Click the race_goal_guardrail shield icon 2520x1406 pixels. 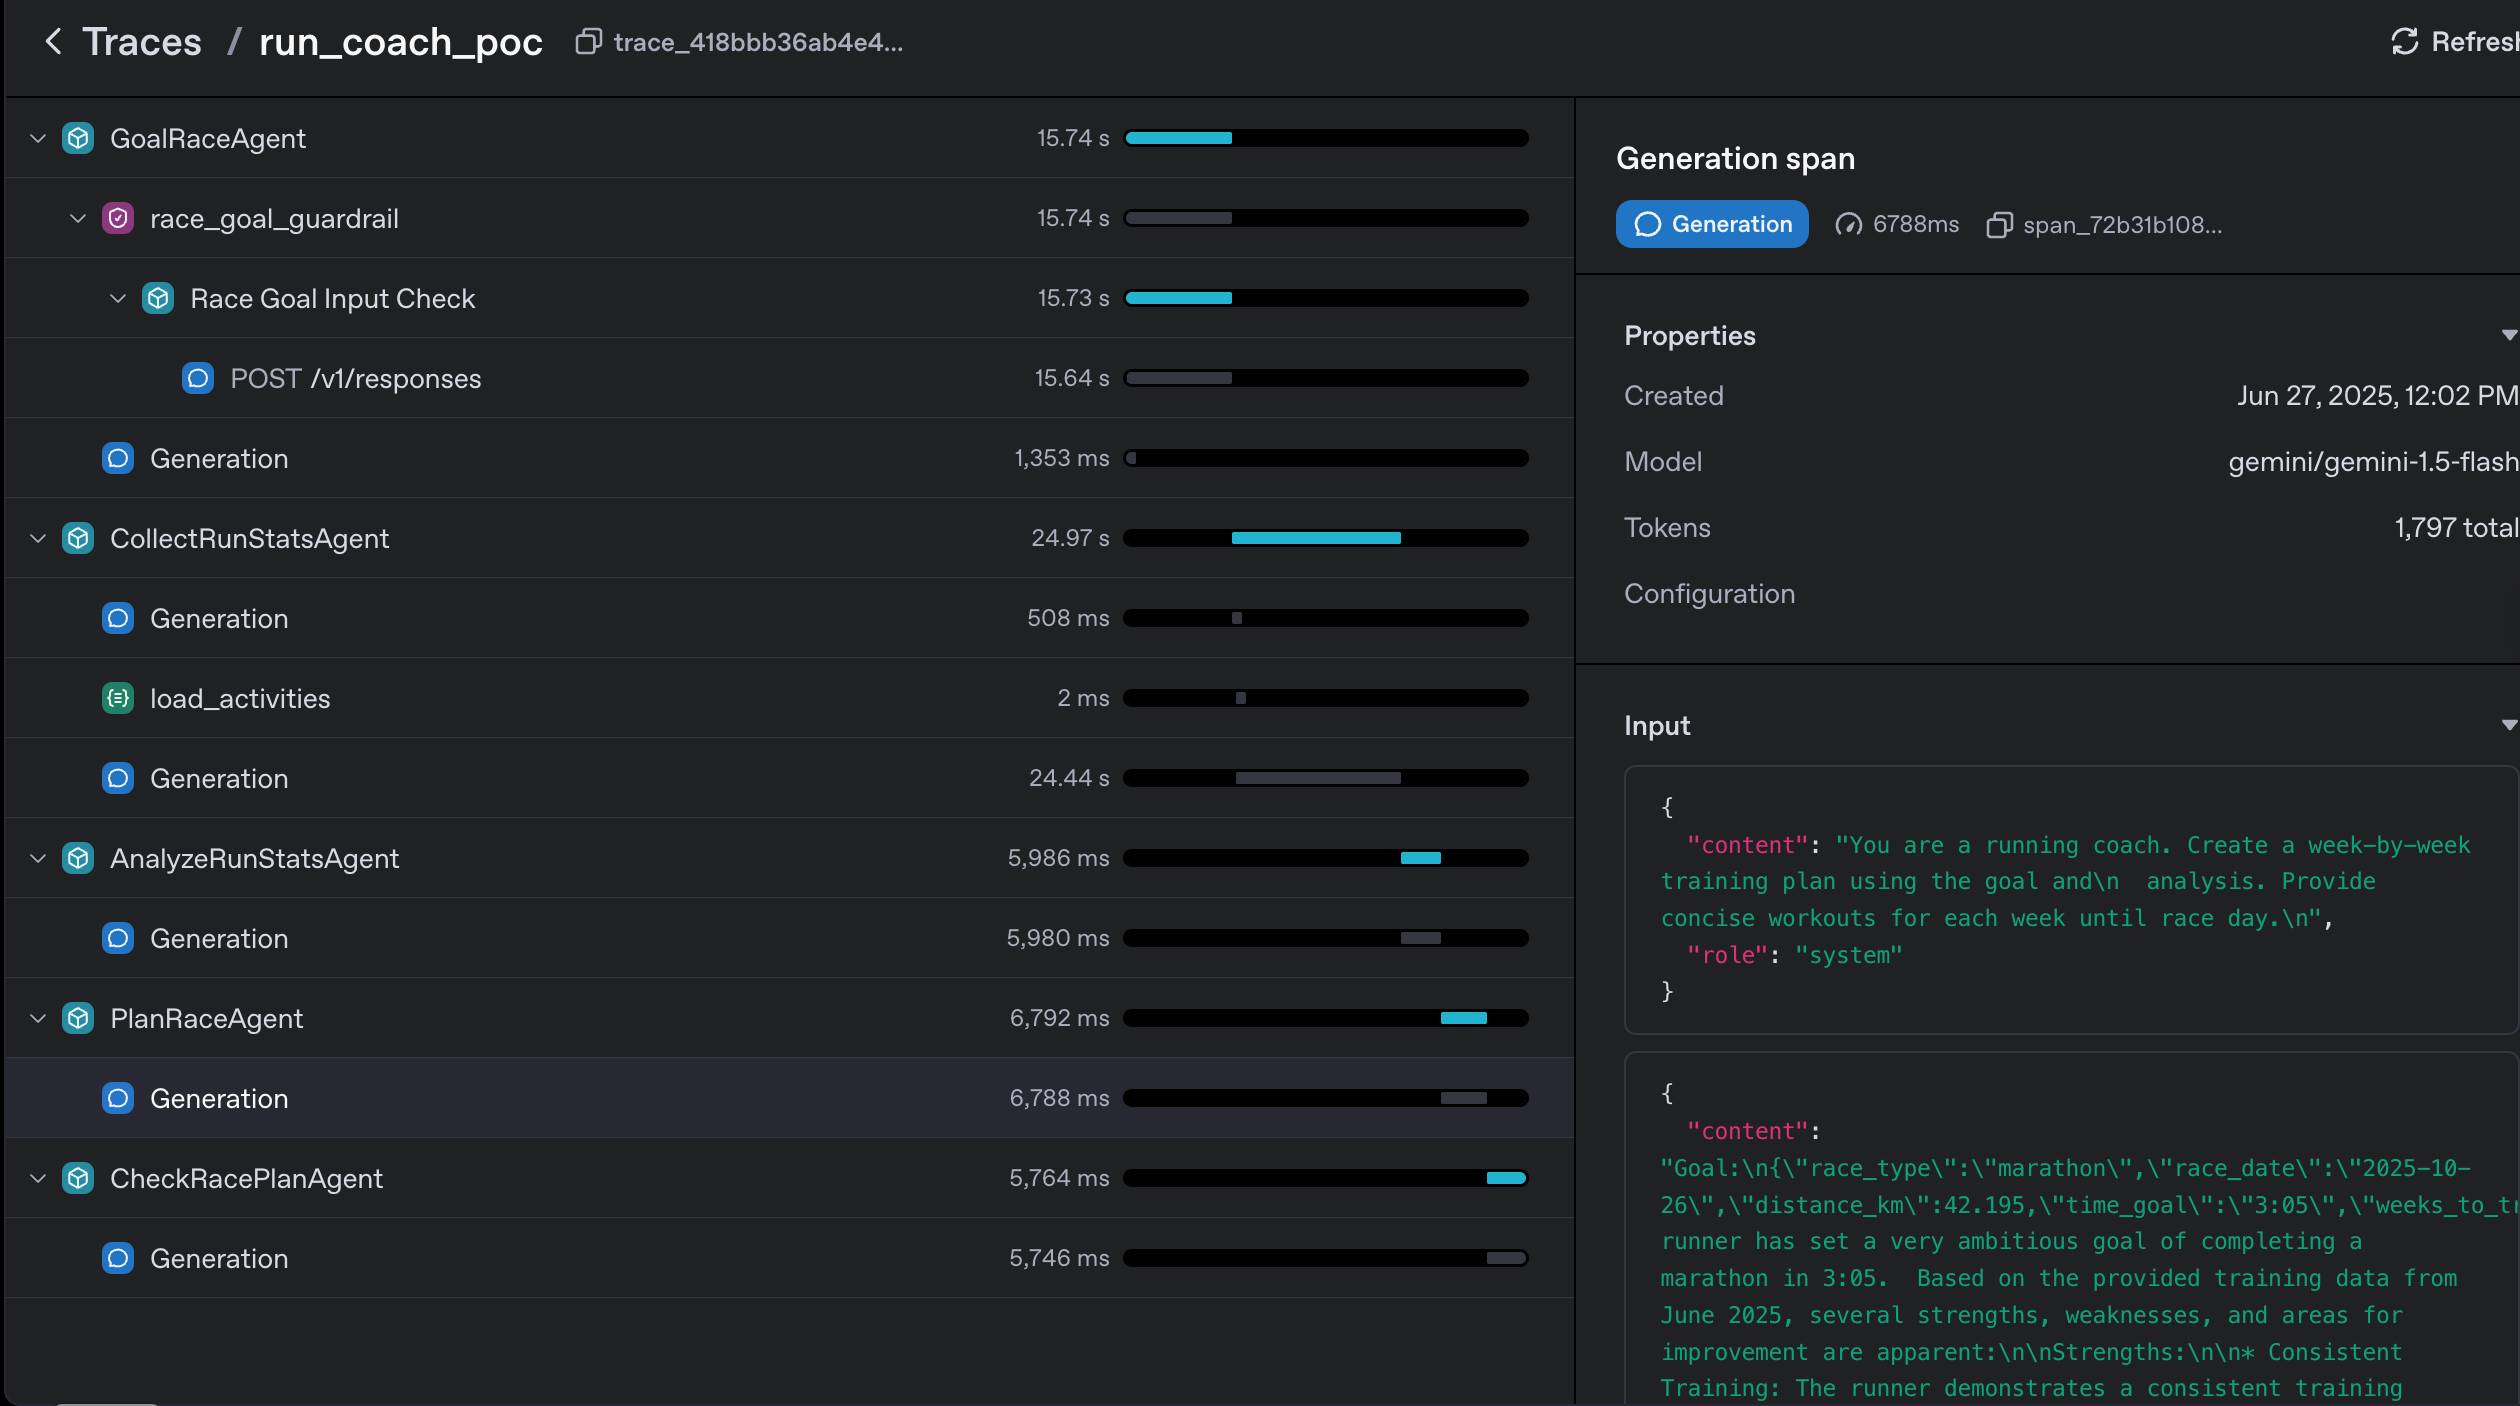(x=118, y=218)
